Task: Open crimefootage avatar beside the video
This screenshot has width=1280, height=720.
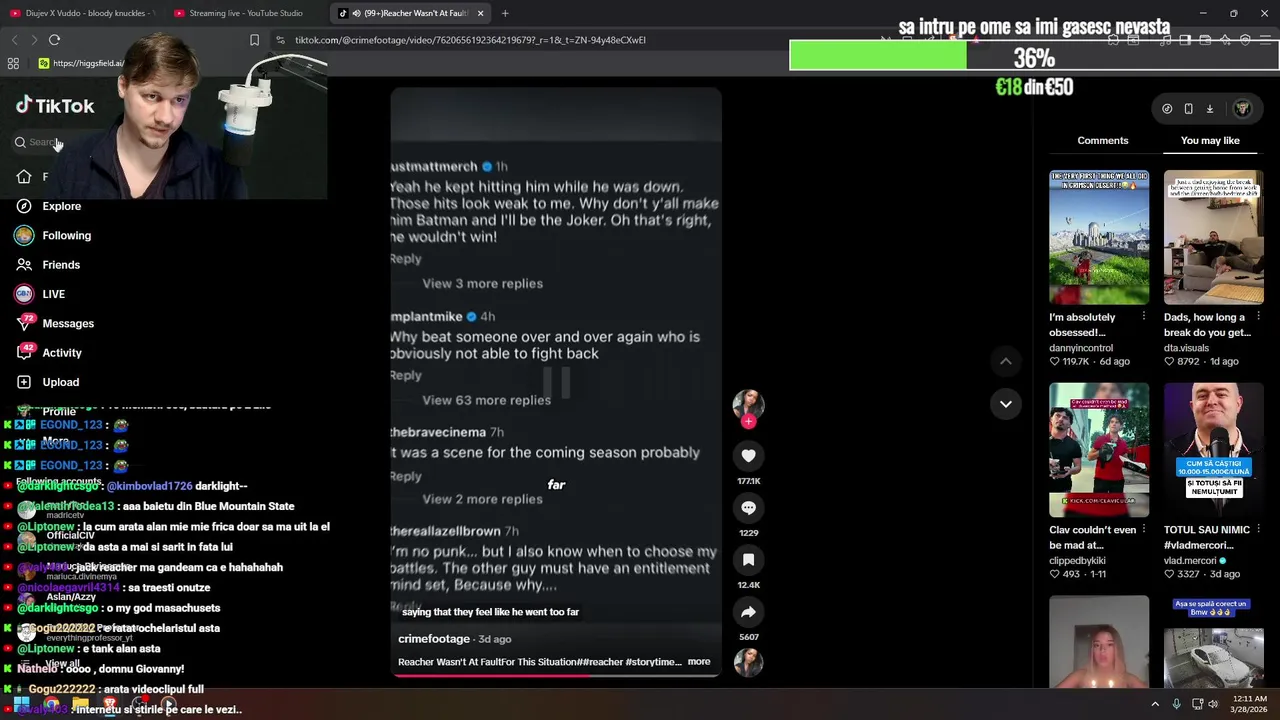Action: pos(748,403)
